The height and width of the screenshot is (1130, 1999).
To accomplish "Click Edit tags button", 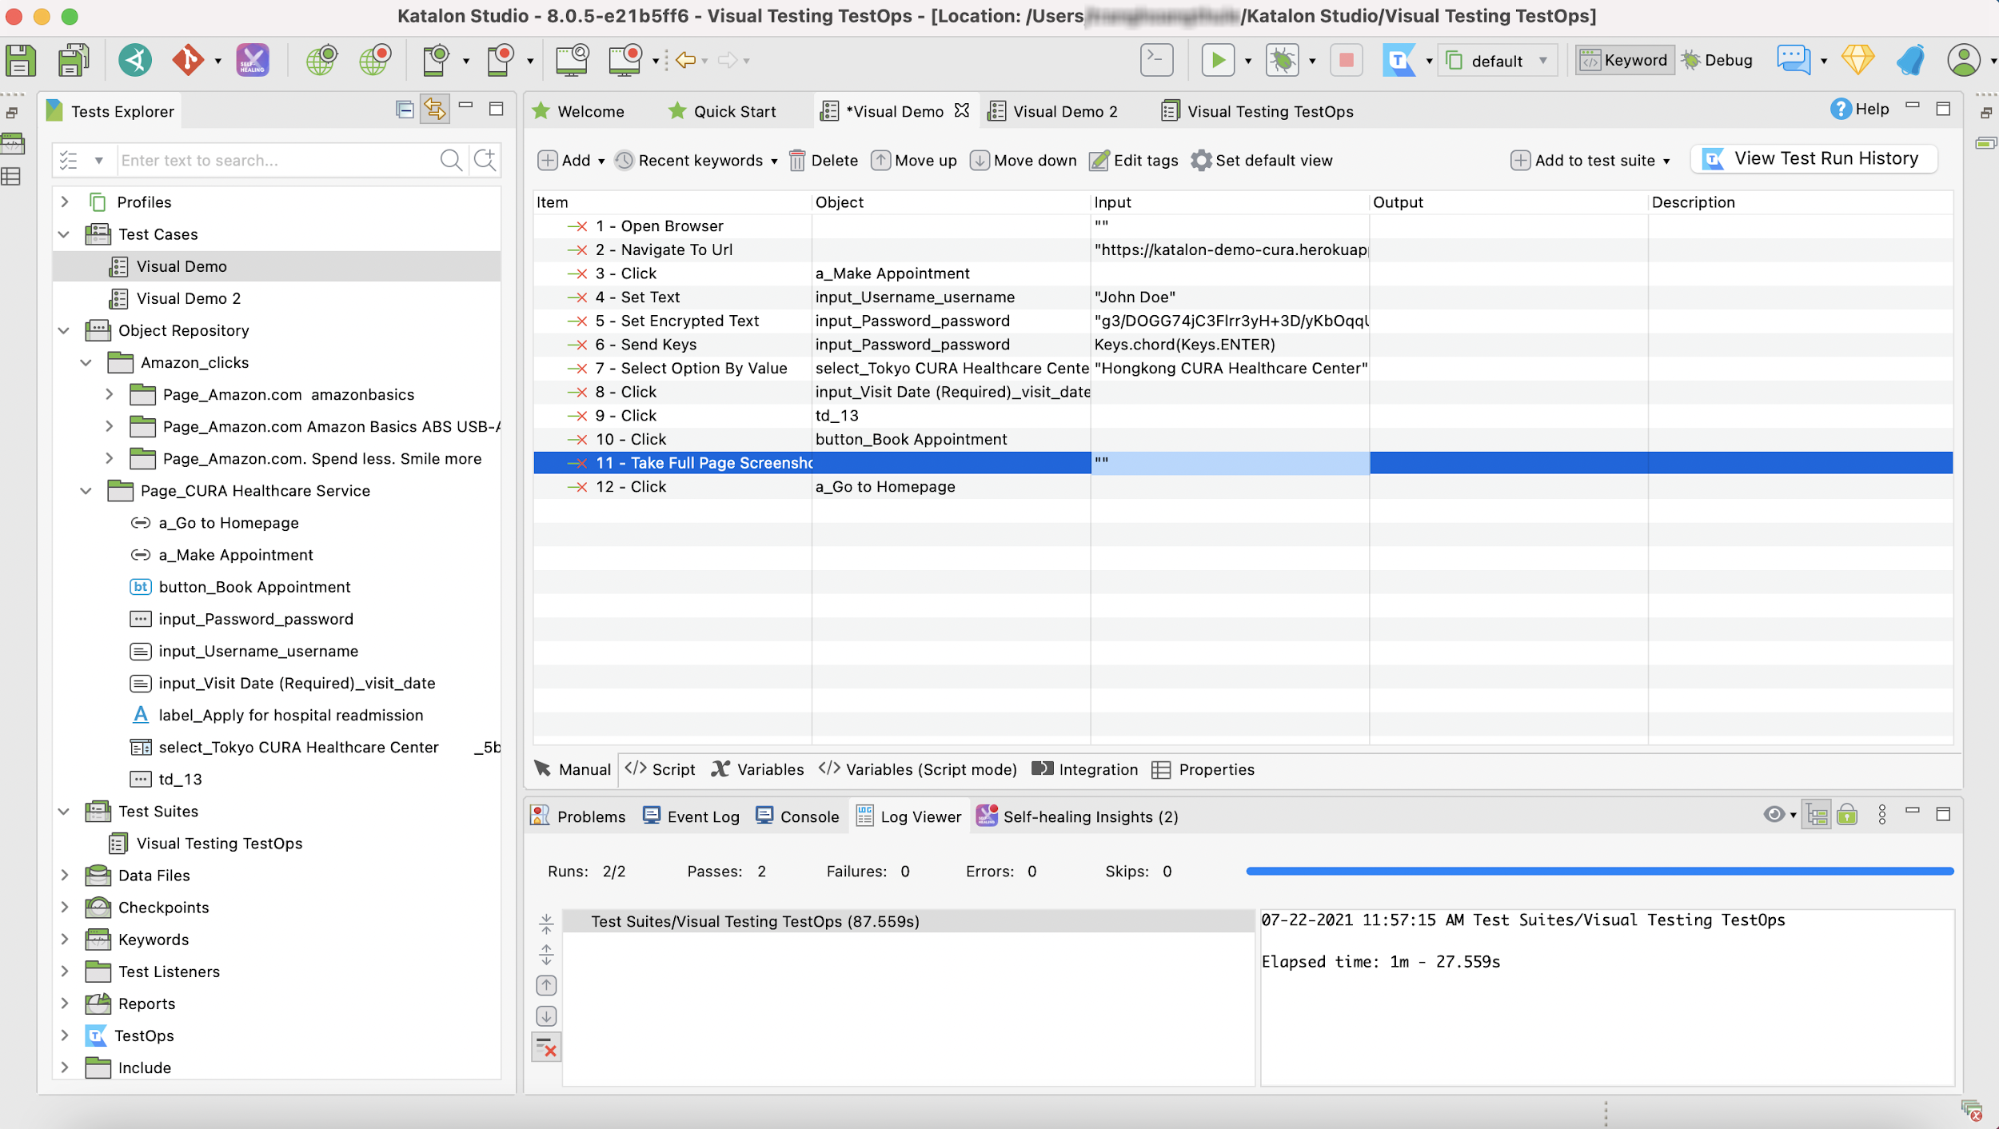I will [x=1134, y=160].
